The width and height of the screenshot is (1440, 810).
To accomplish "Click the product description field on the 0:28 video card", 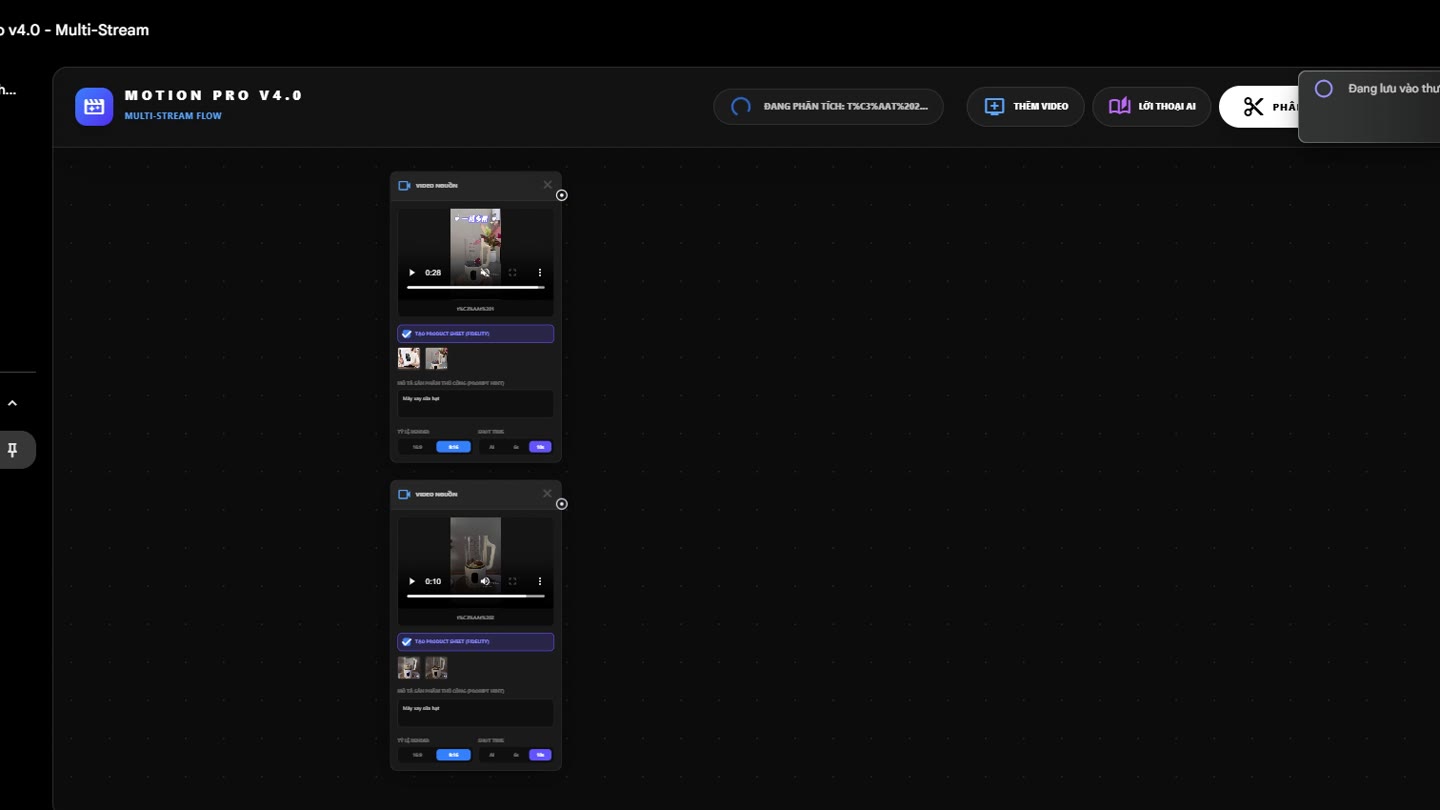I will 476,404.
